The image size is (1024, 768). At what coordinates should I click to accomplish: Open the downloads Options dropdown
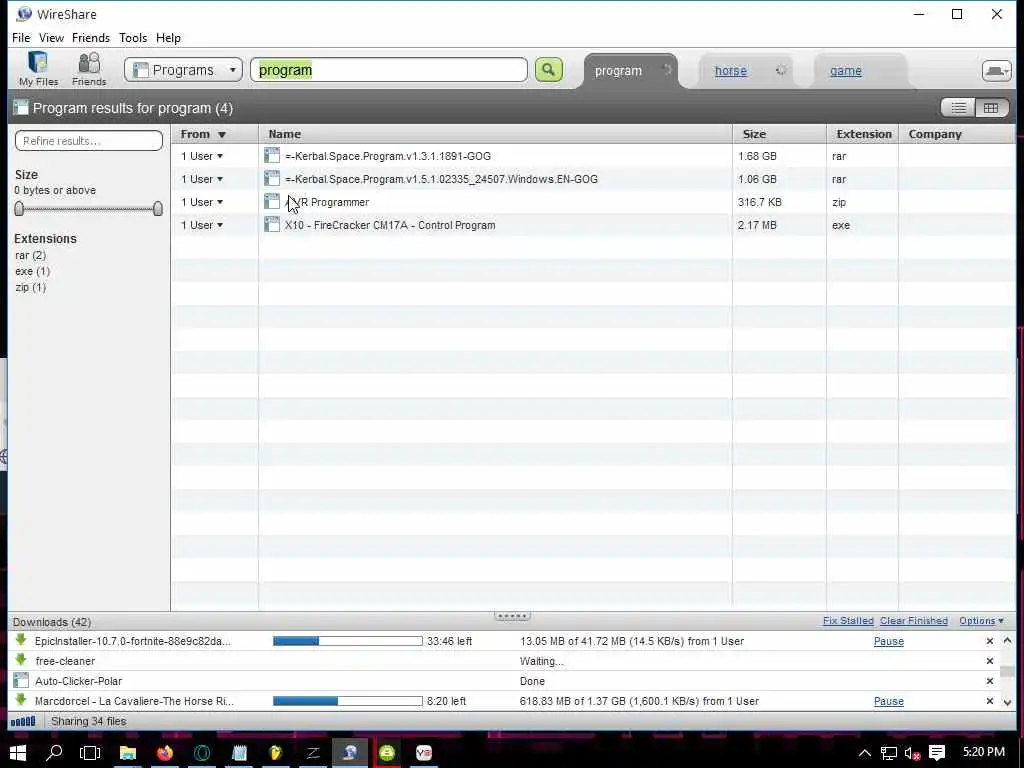point(981,621)
